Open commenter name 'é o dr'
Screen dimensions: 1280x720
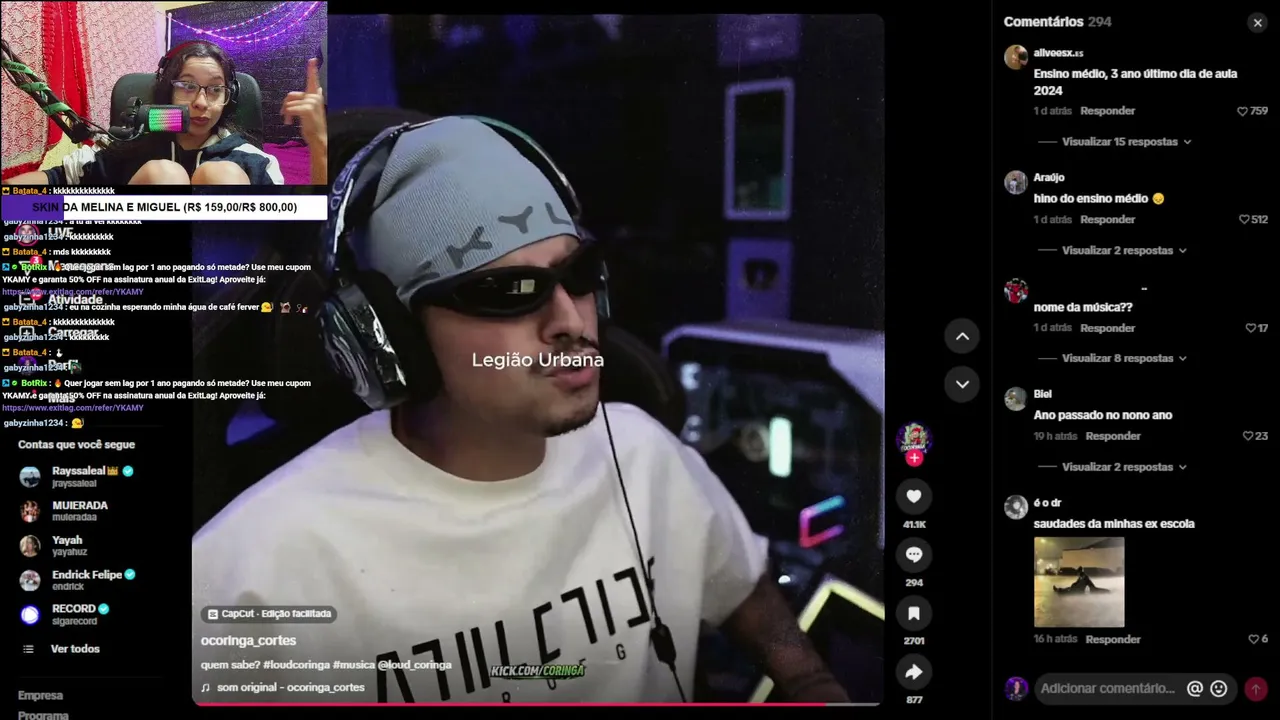point(1047,503)
